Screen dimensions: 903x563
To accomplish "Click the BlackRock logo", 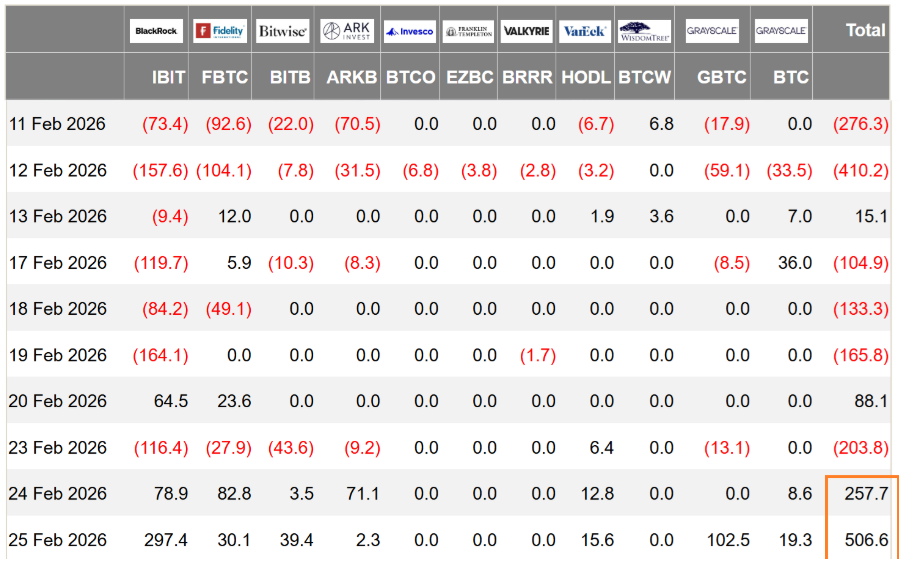I will tap(156, 31).
